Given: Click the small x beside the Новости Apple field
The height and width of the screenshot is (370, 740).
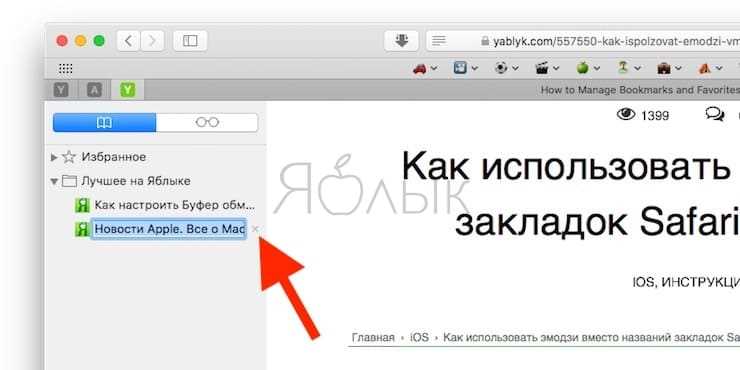Looking at the screenshot, I should 255,229.
